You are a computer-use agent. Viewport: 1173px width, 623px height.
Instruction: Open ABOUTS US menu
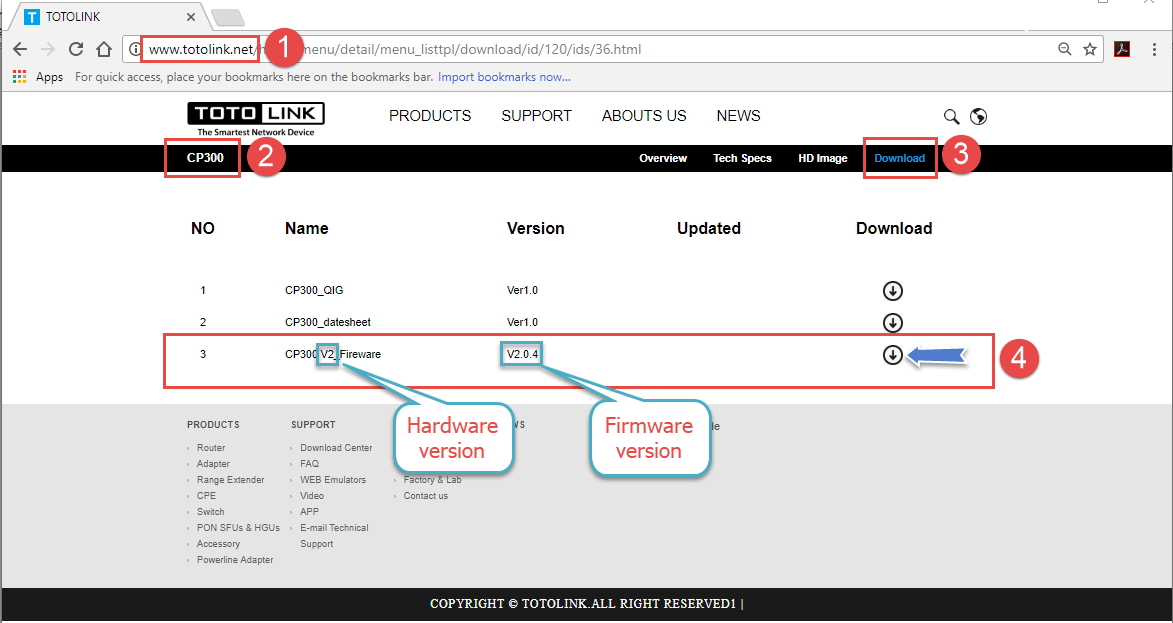[644, 116]
